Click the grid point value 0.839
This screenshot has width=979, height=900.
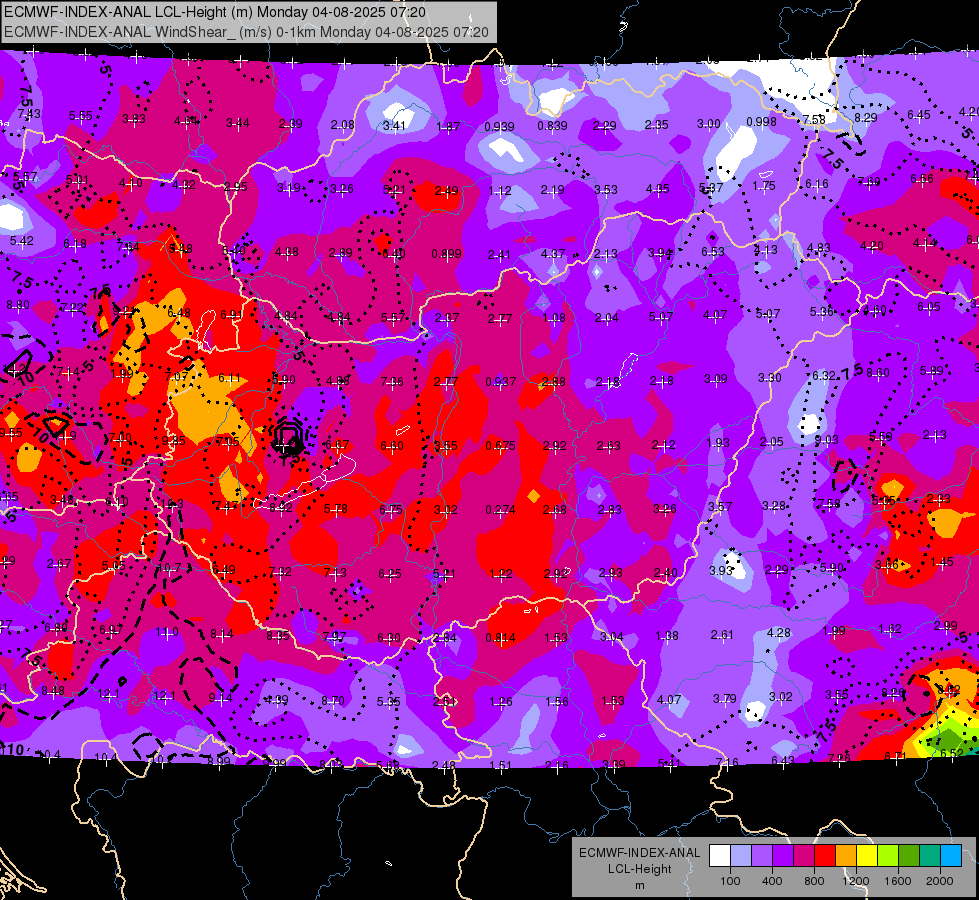[x=553, y=126]
